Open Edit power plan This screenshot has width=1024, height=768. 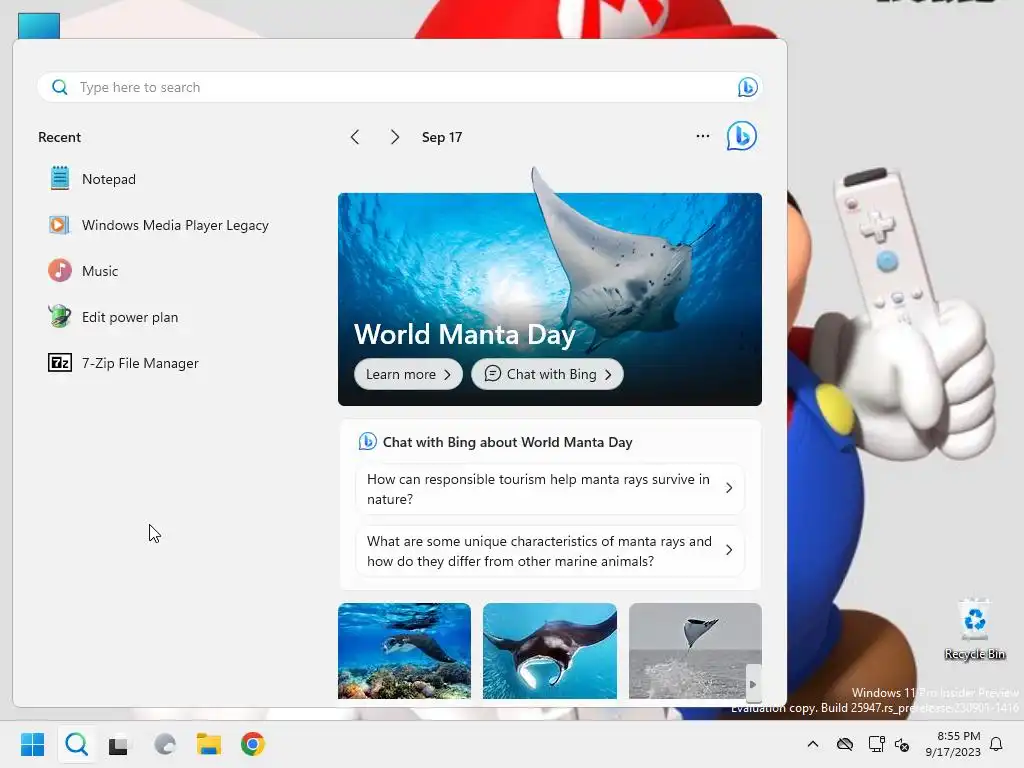(x=113, y=317)
